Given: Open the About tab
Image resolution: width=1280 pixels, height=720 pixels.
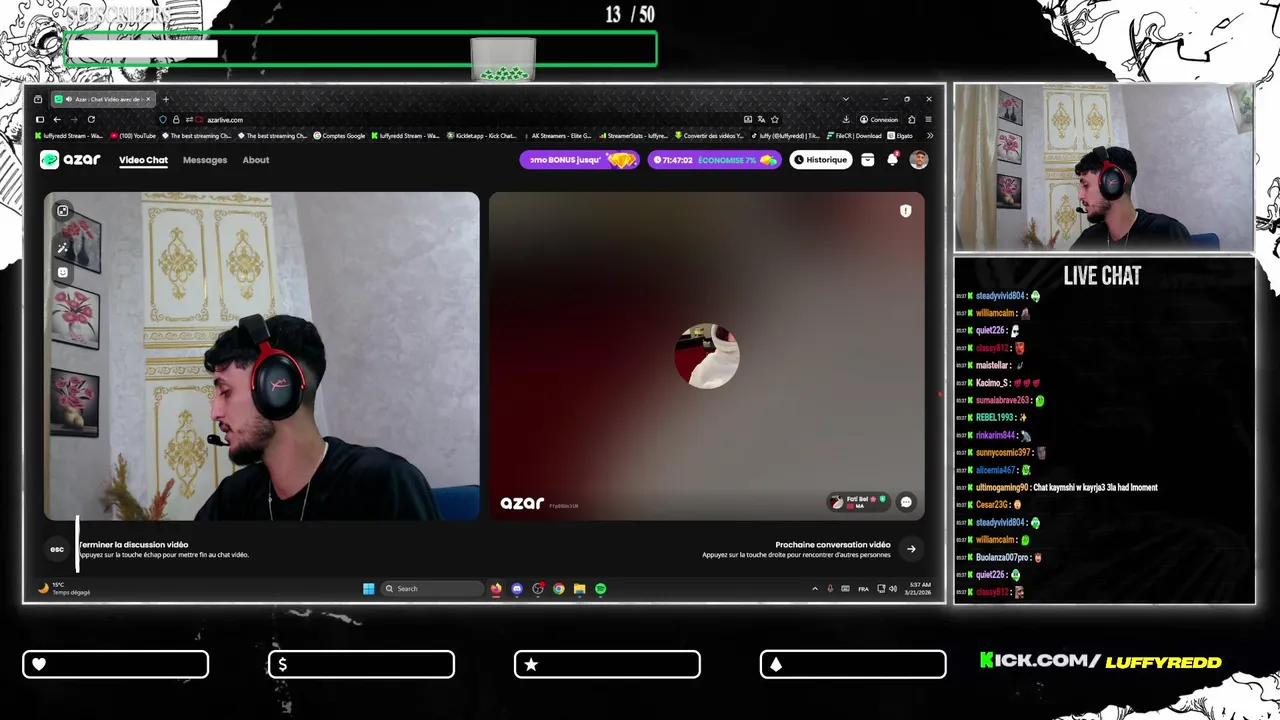Looking at the screenshot, I should pyautogui.click(x=256, y=160).
